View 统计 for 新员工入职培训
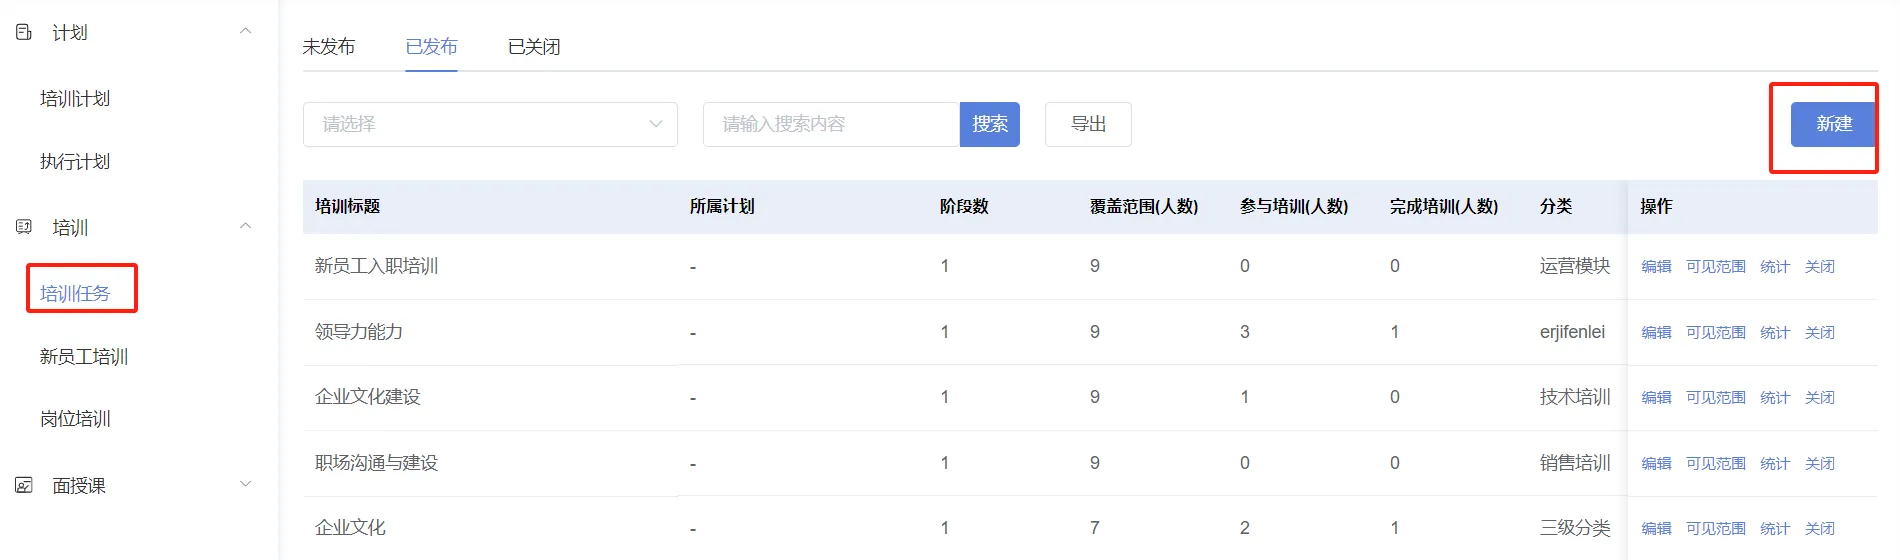The height and width of the screenshot is (560, 1900). 1775,267
